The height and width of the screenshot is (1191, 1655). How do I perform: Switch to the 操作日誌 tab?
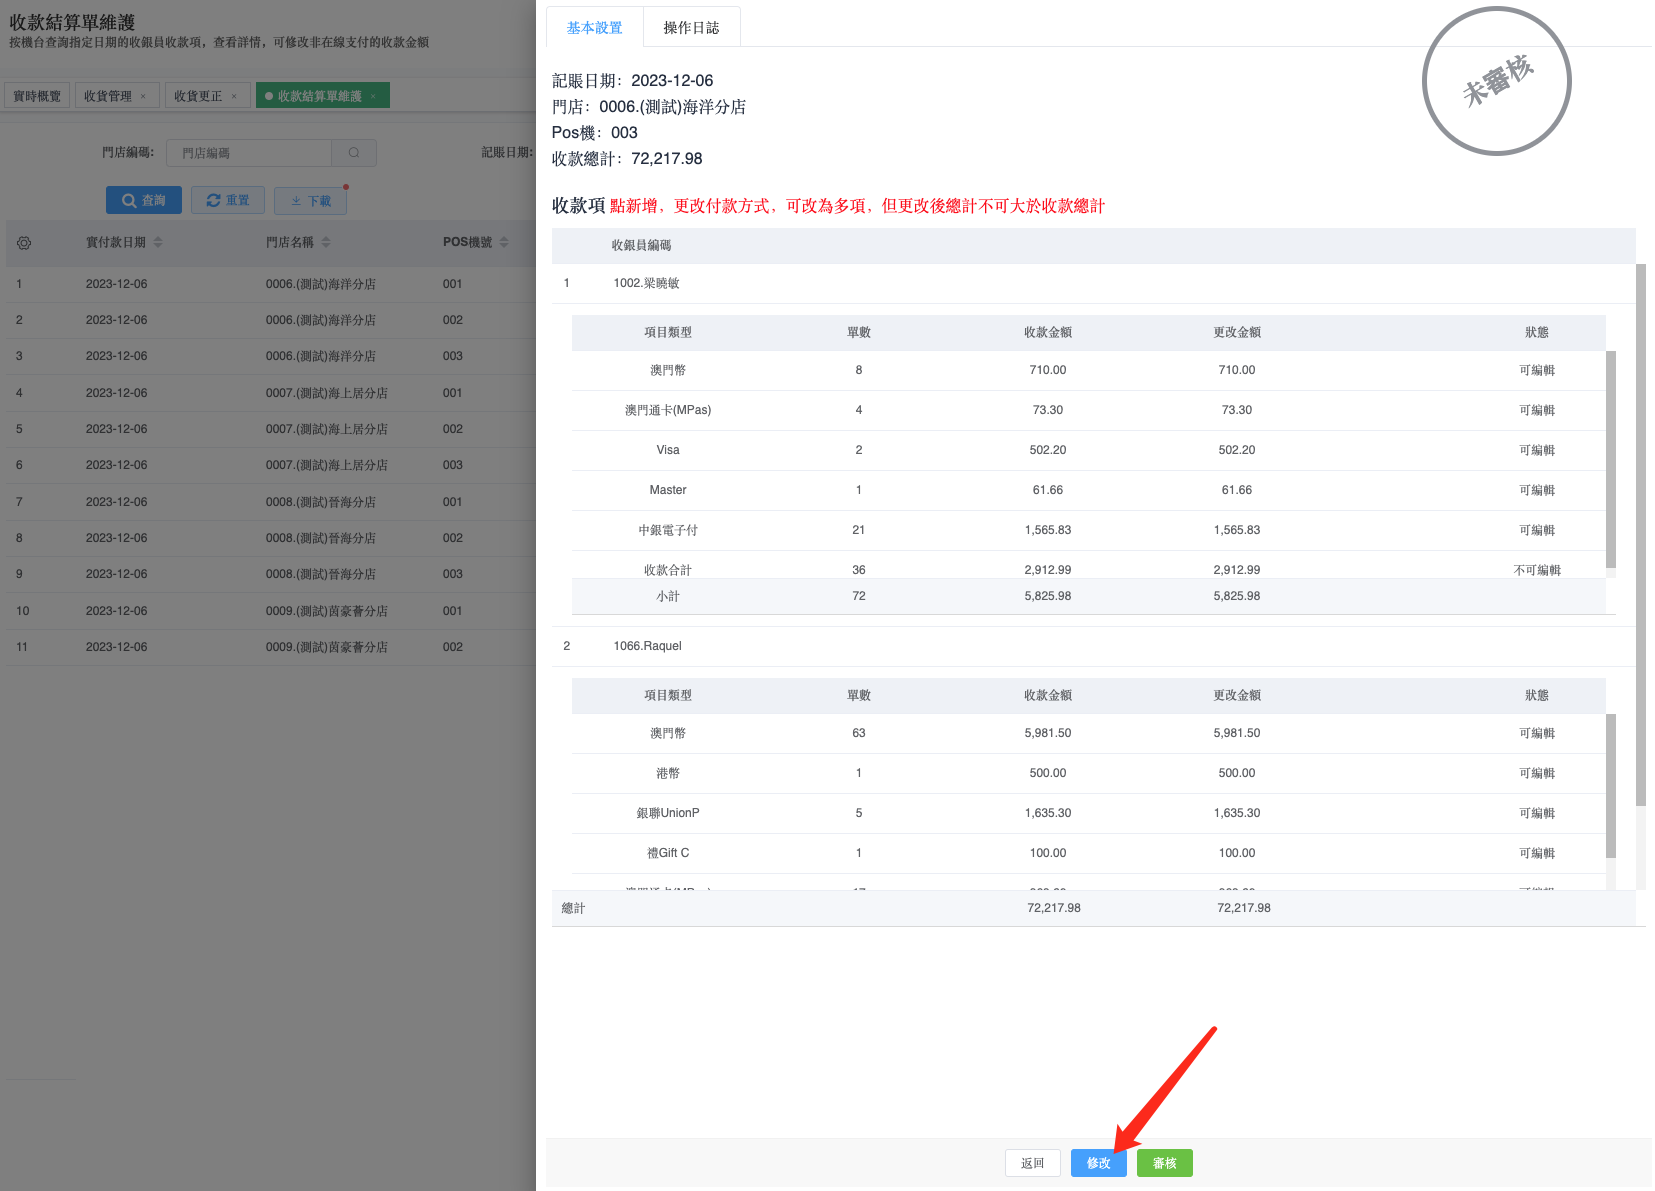click(691, 28)
